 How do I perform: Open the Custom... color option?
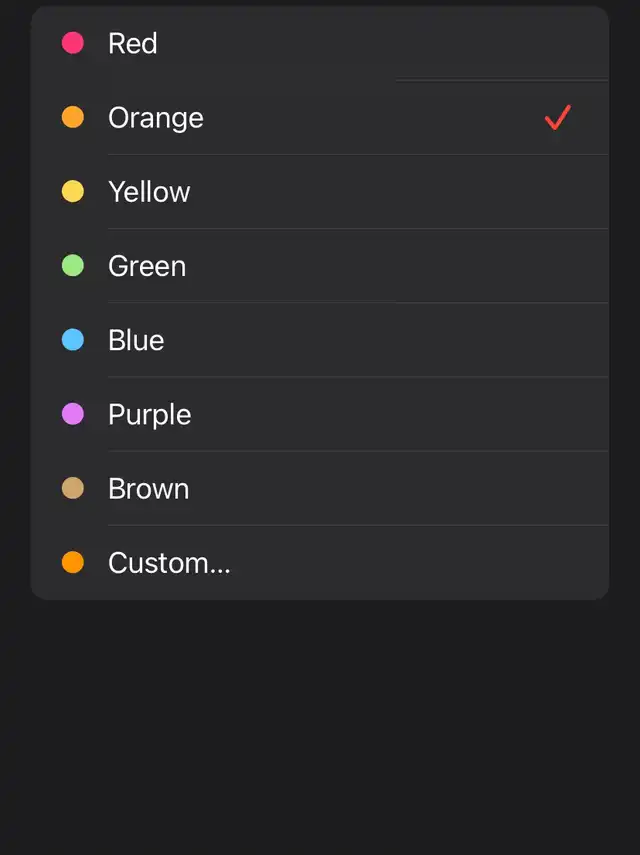tap(169, 562)
